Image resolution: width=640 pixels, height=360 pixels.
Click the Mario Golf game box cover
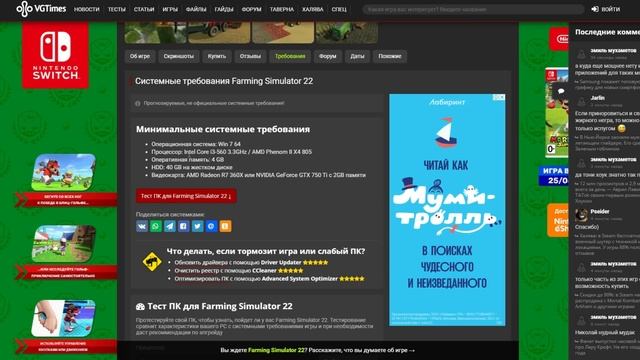coord(556,112)
